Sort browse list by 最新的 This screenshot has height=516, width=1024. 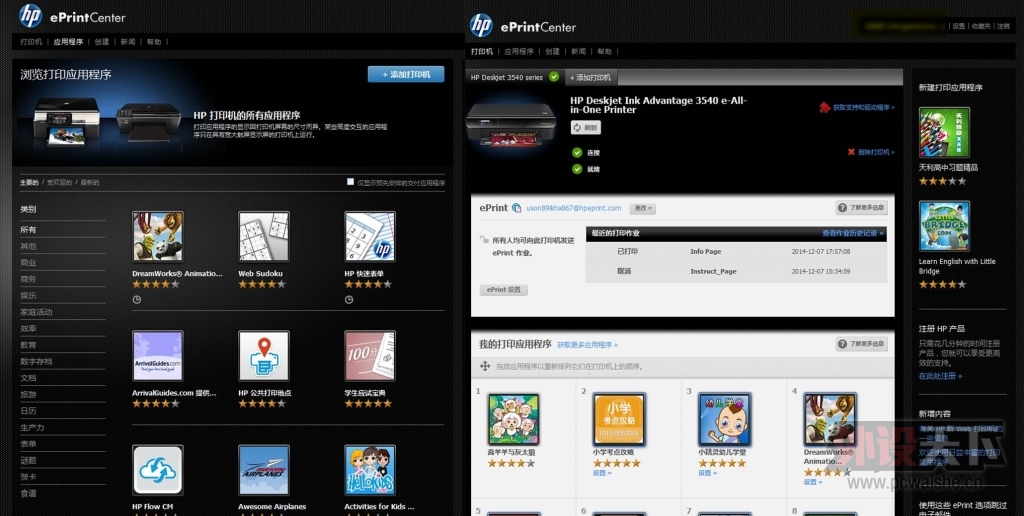click(x=90, y=182)
